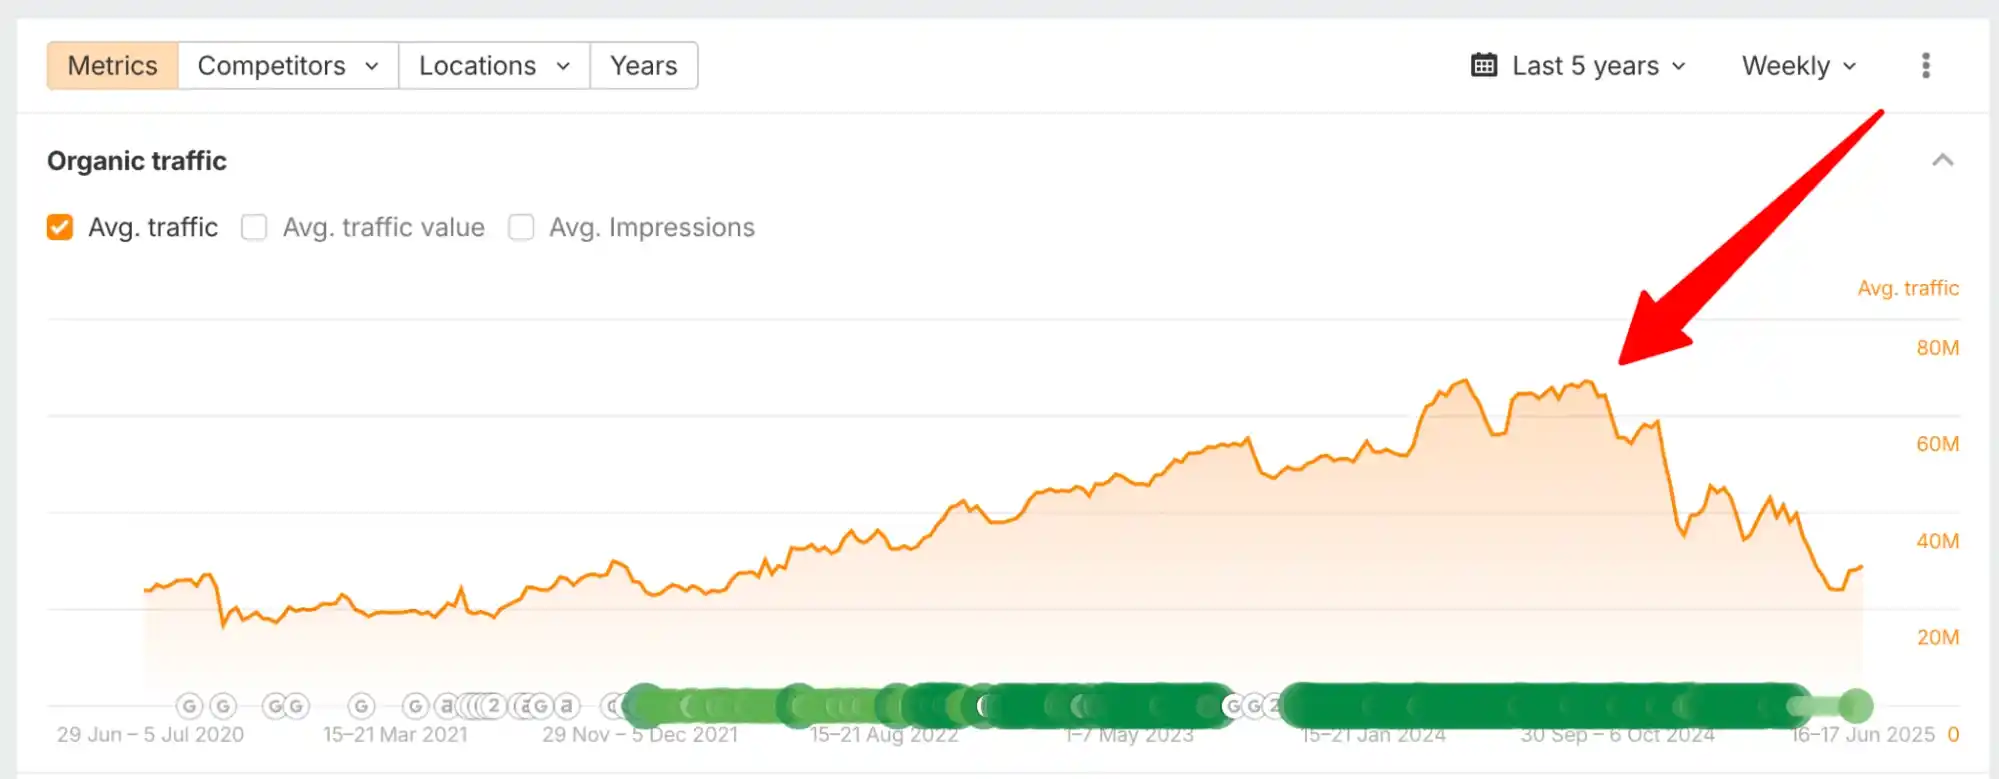Click the calendar icon beside Last 5 years
This screenshot has width=1999, height=779.
coord(1484,66)
